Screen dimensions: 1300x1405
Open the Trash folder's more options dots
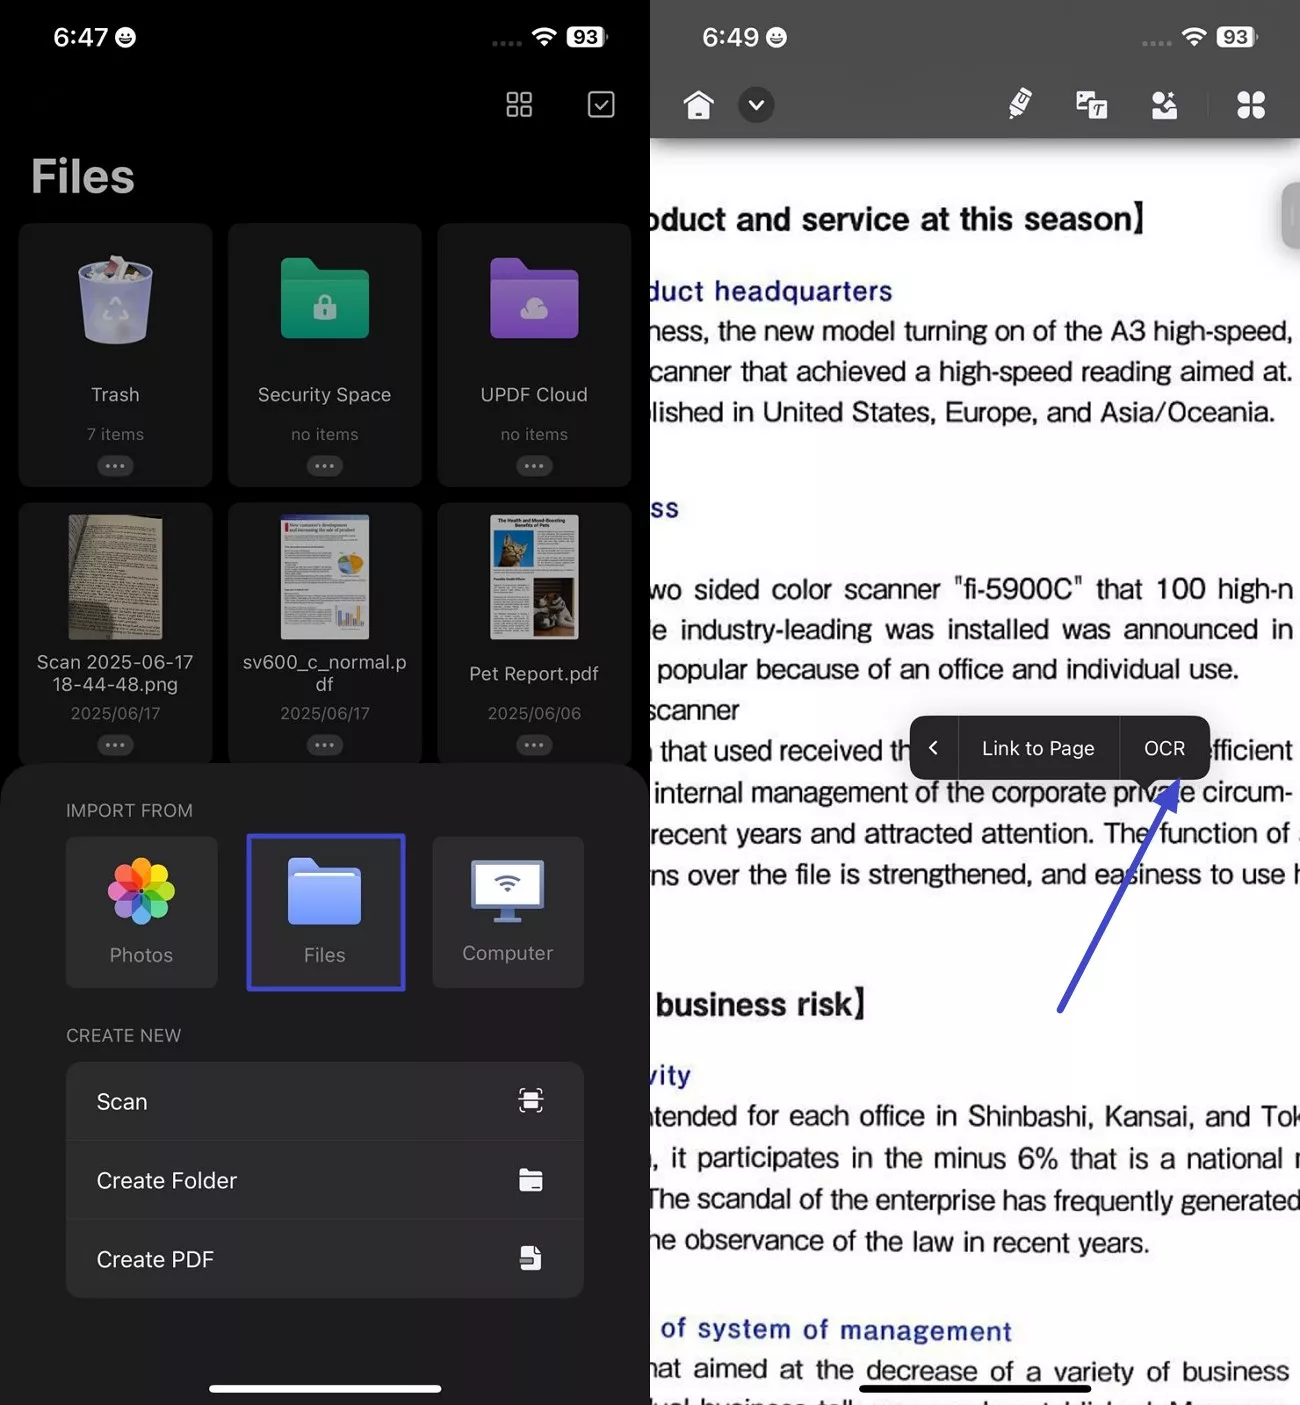point(115,466)
